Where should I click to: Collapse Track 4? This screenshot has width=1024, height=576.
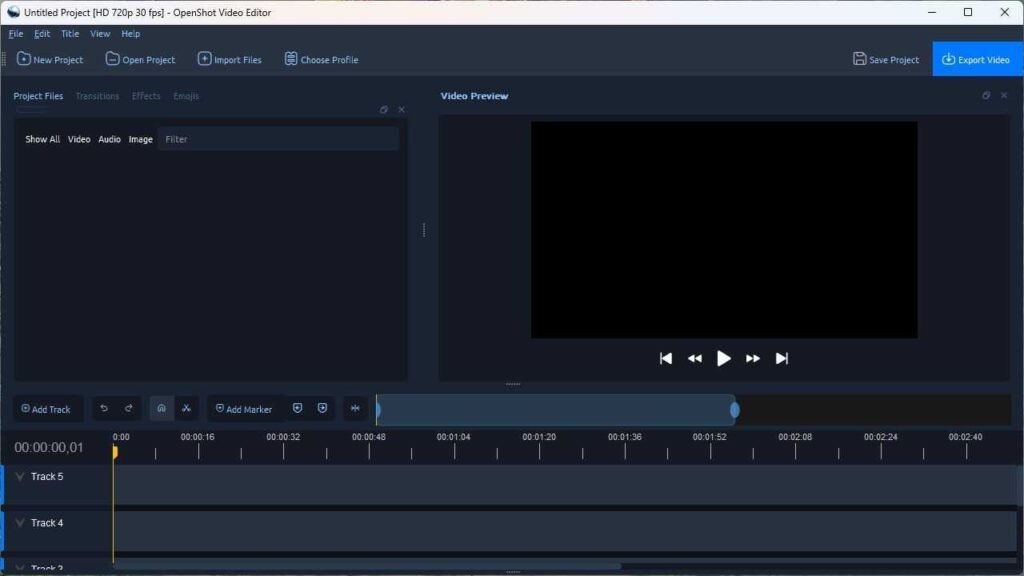22,523
